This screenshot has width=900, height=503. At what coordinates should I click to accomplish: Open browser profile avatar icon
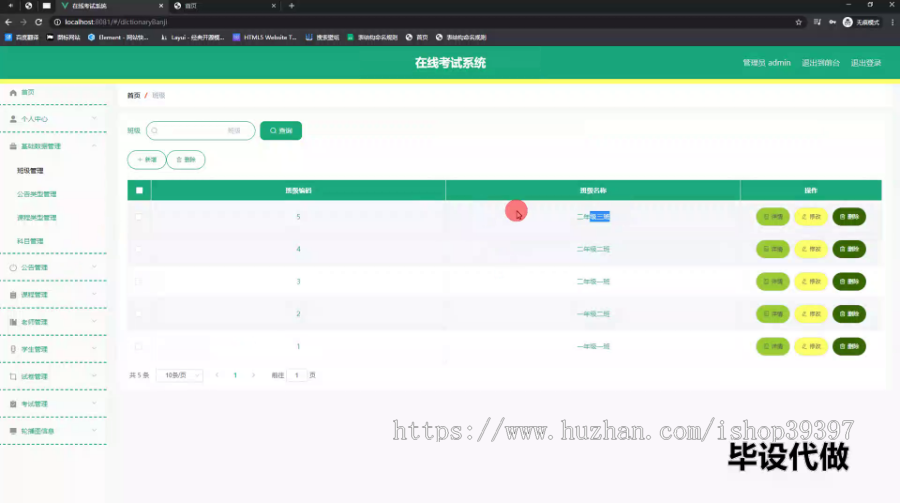[x=847, y=22]
